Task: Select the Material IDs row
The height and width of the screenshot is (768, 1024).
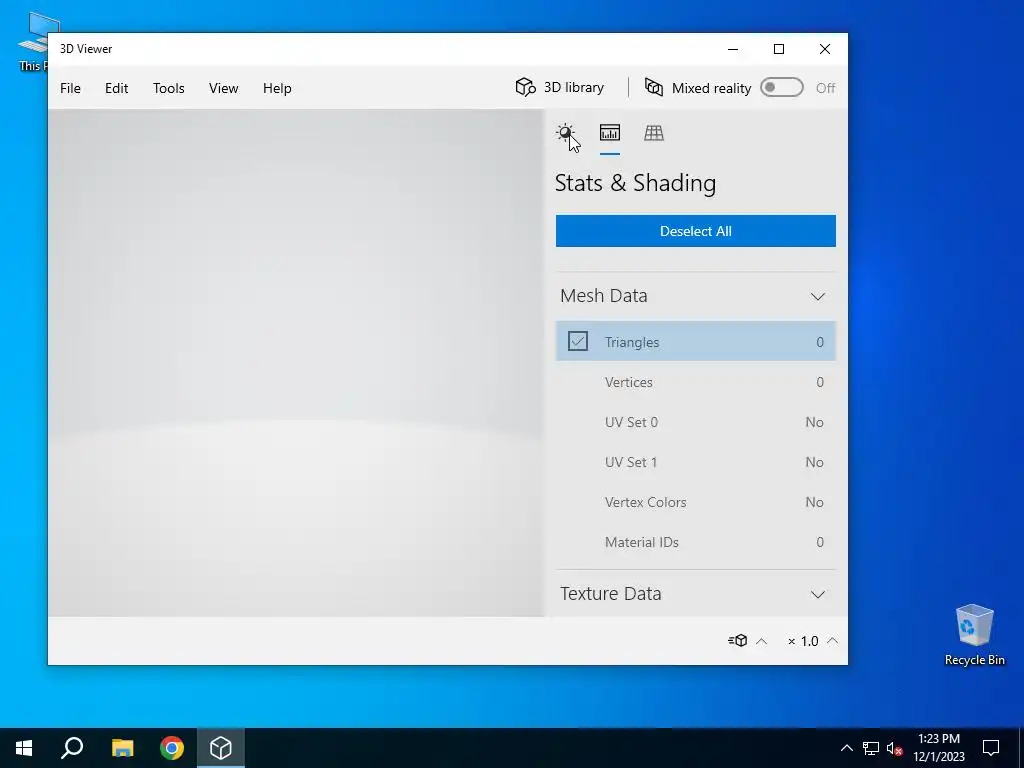Action: coord(696,542)
